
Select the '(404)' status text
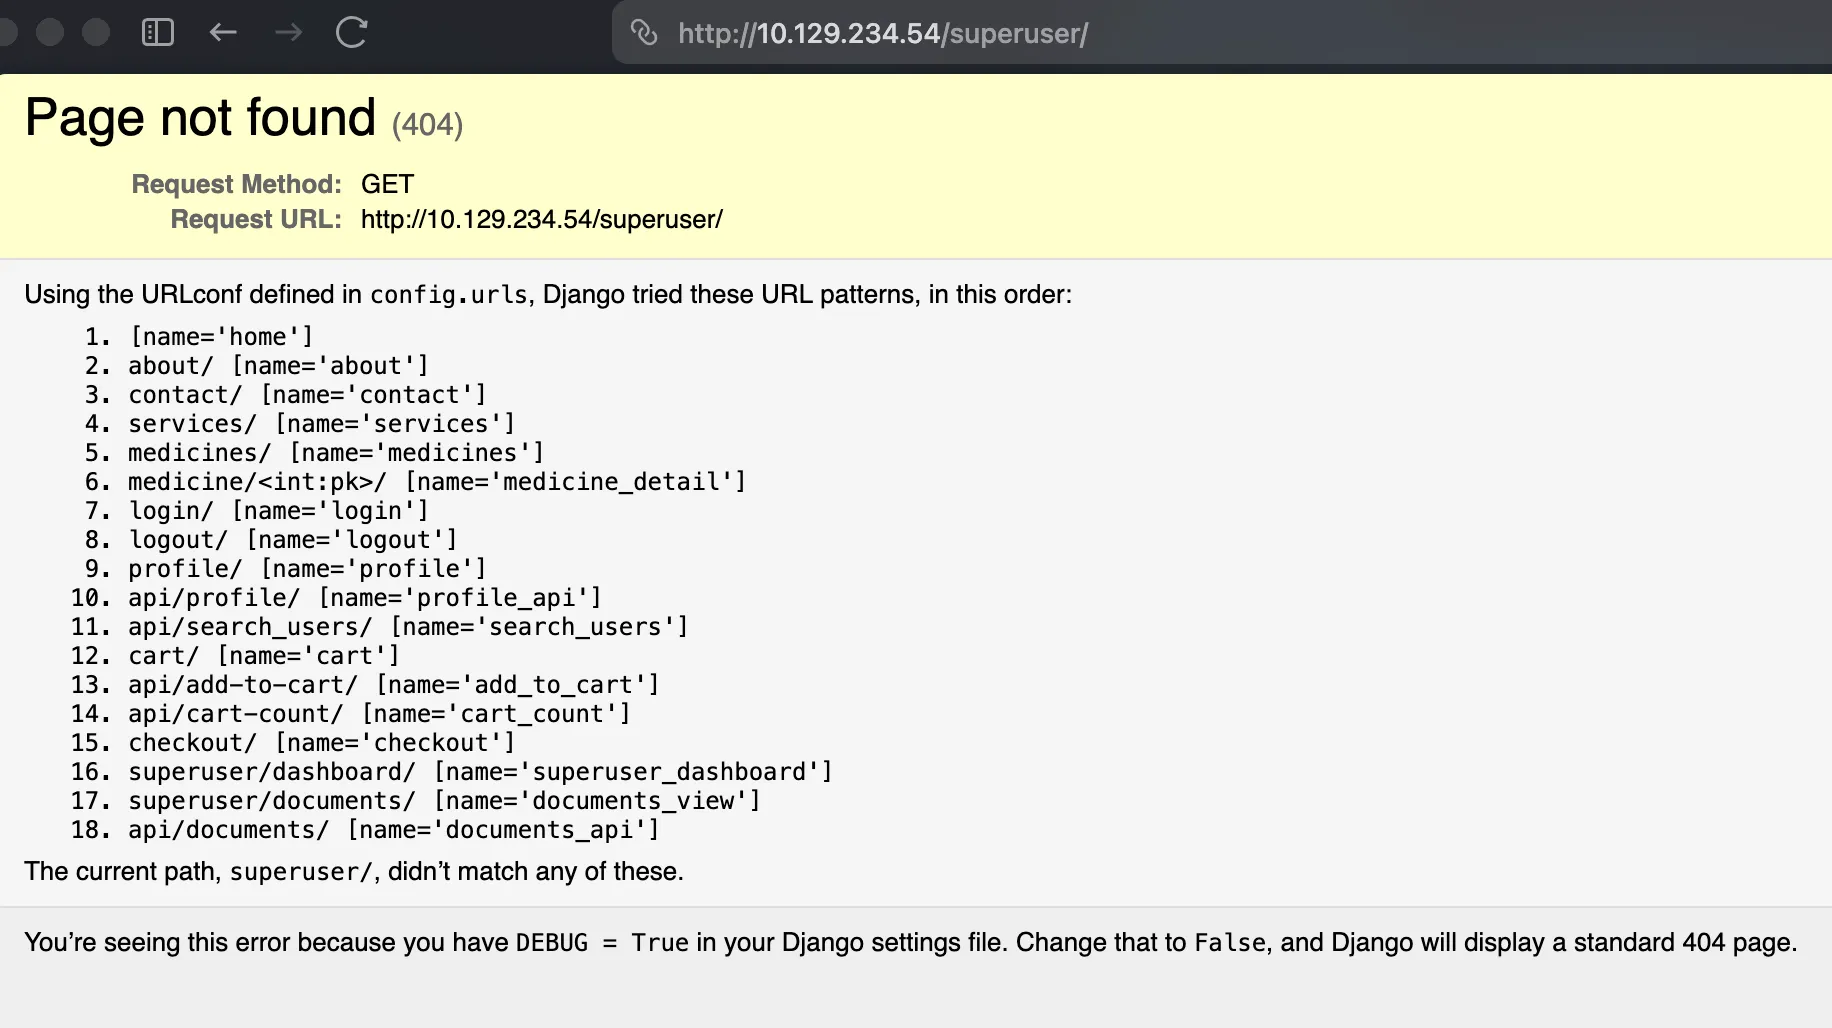(x=427, y=125)
